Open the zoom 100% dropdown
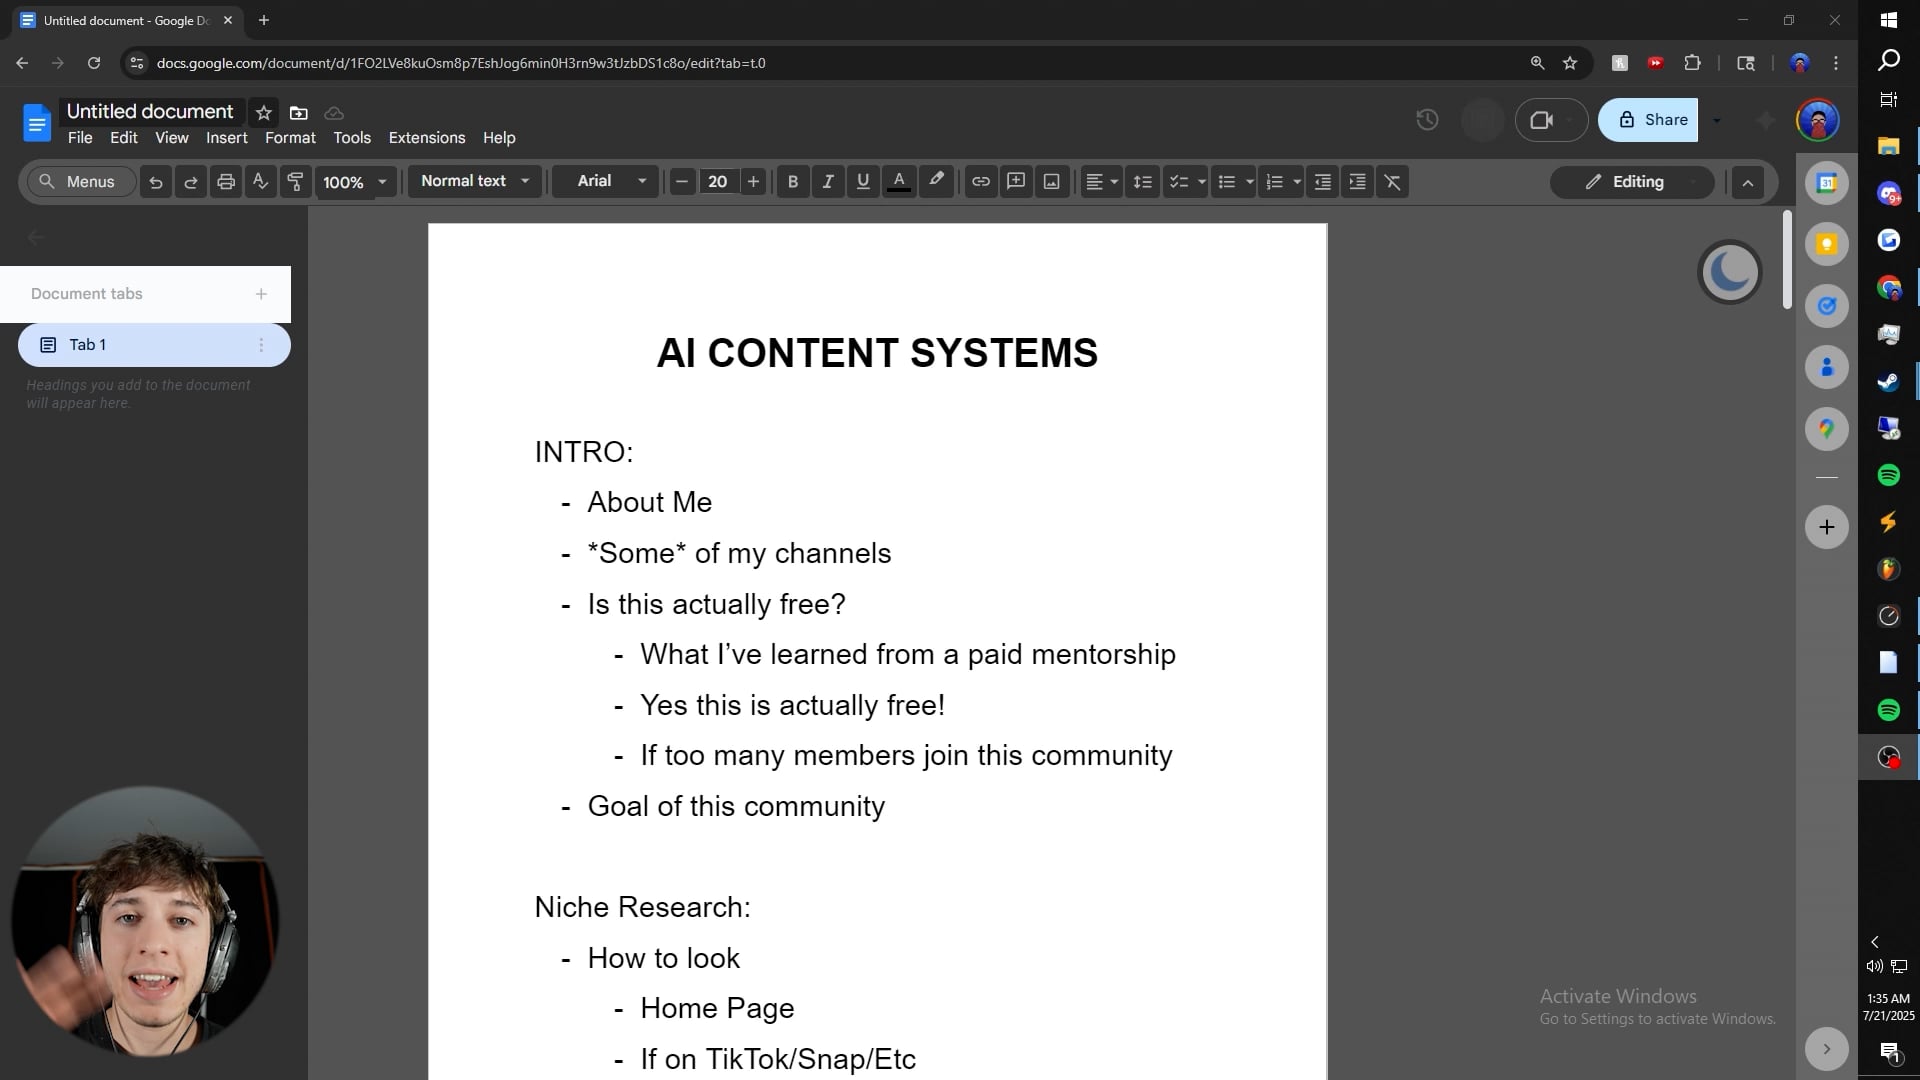The width and height of the screenshot is (1920, 1080). (354, 182)
